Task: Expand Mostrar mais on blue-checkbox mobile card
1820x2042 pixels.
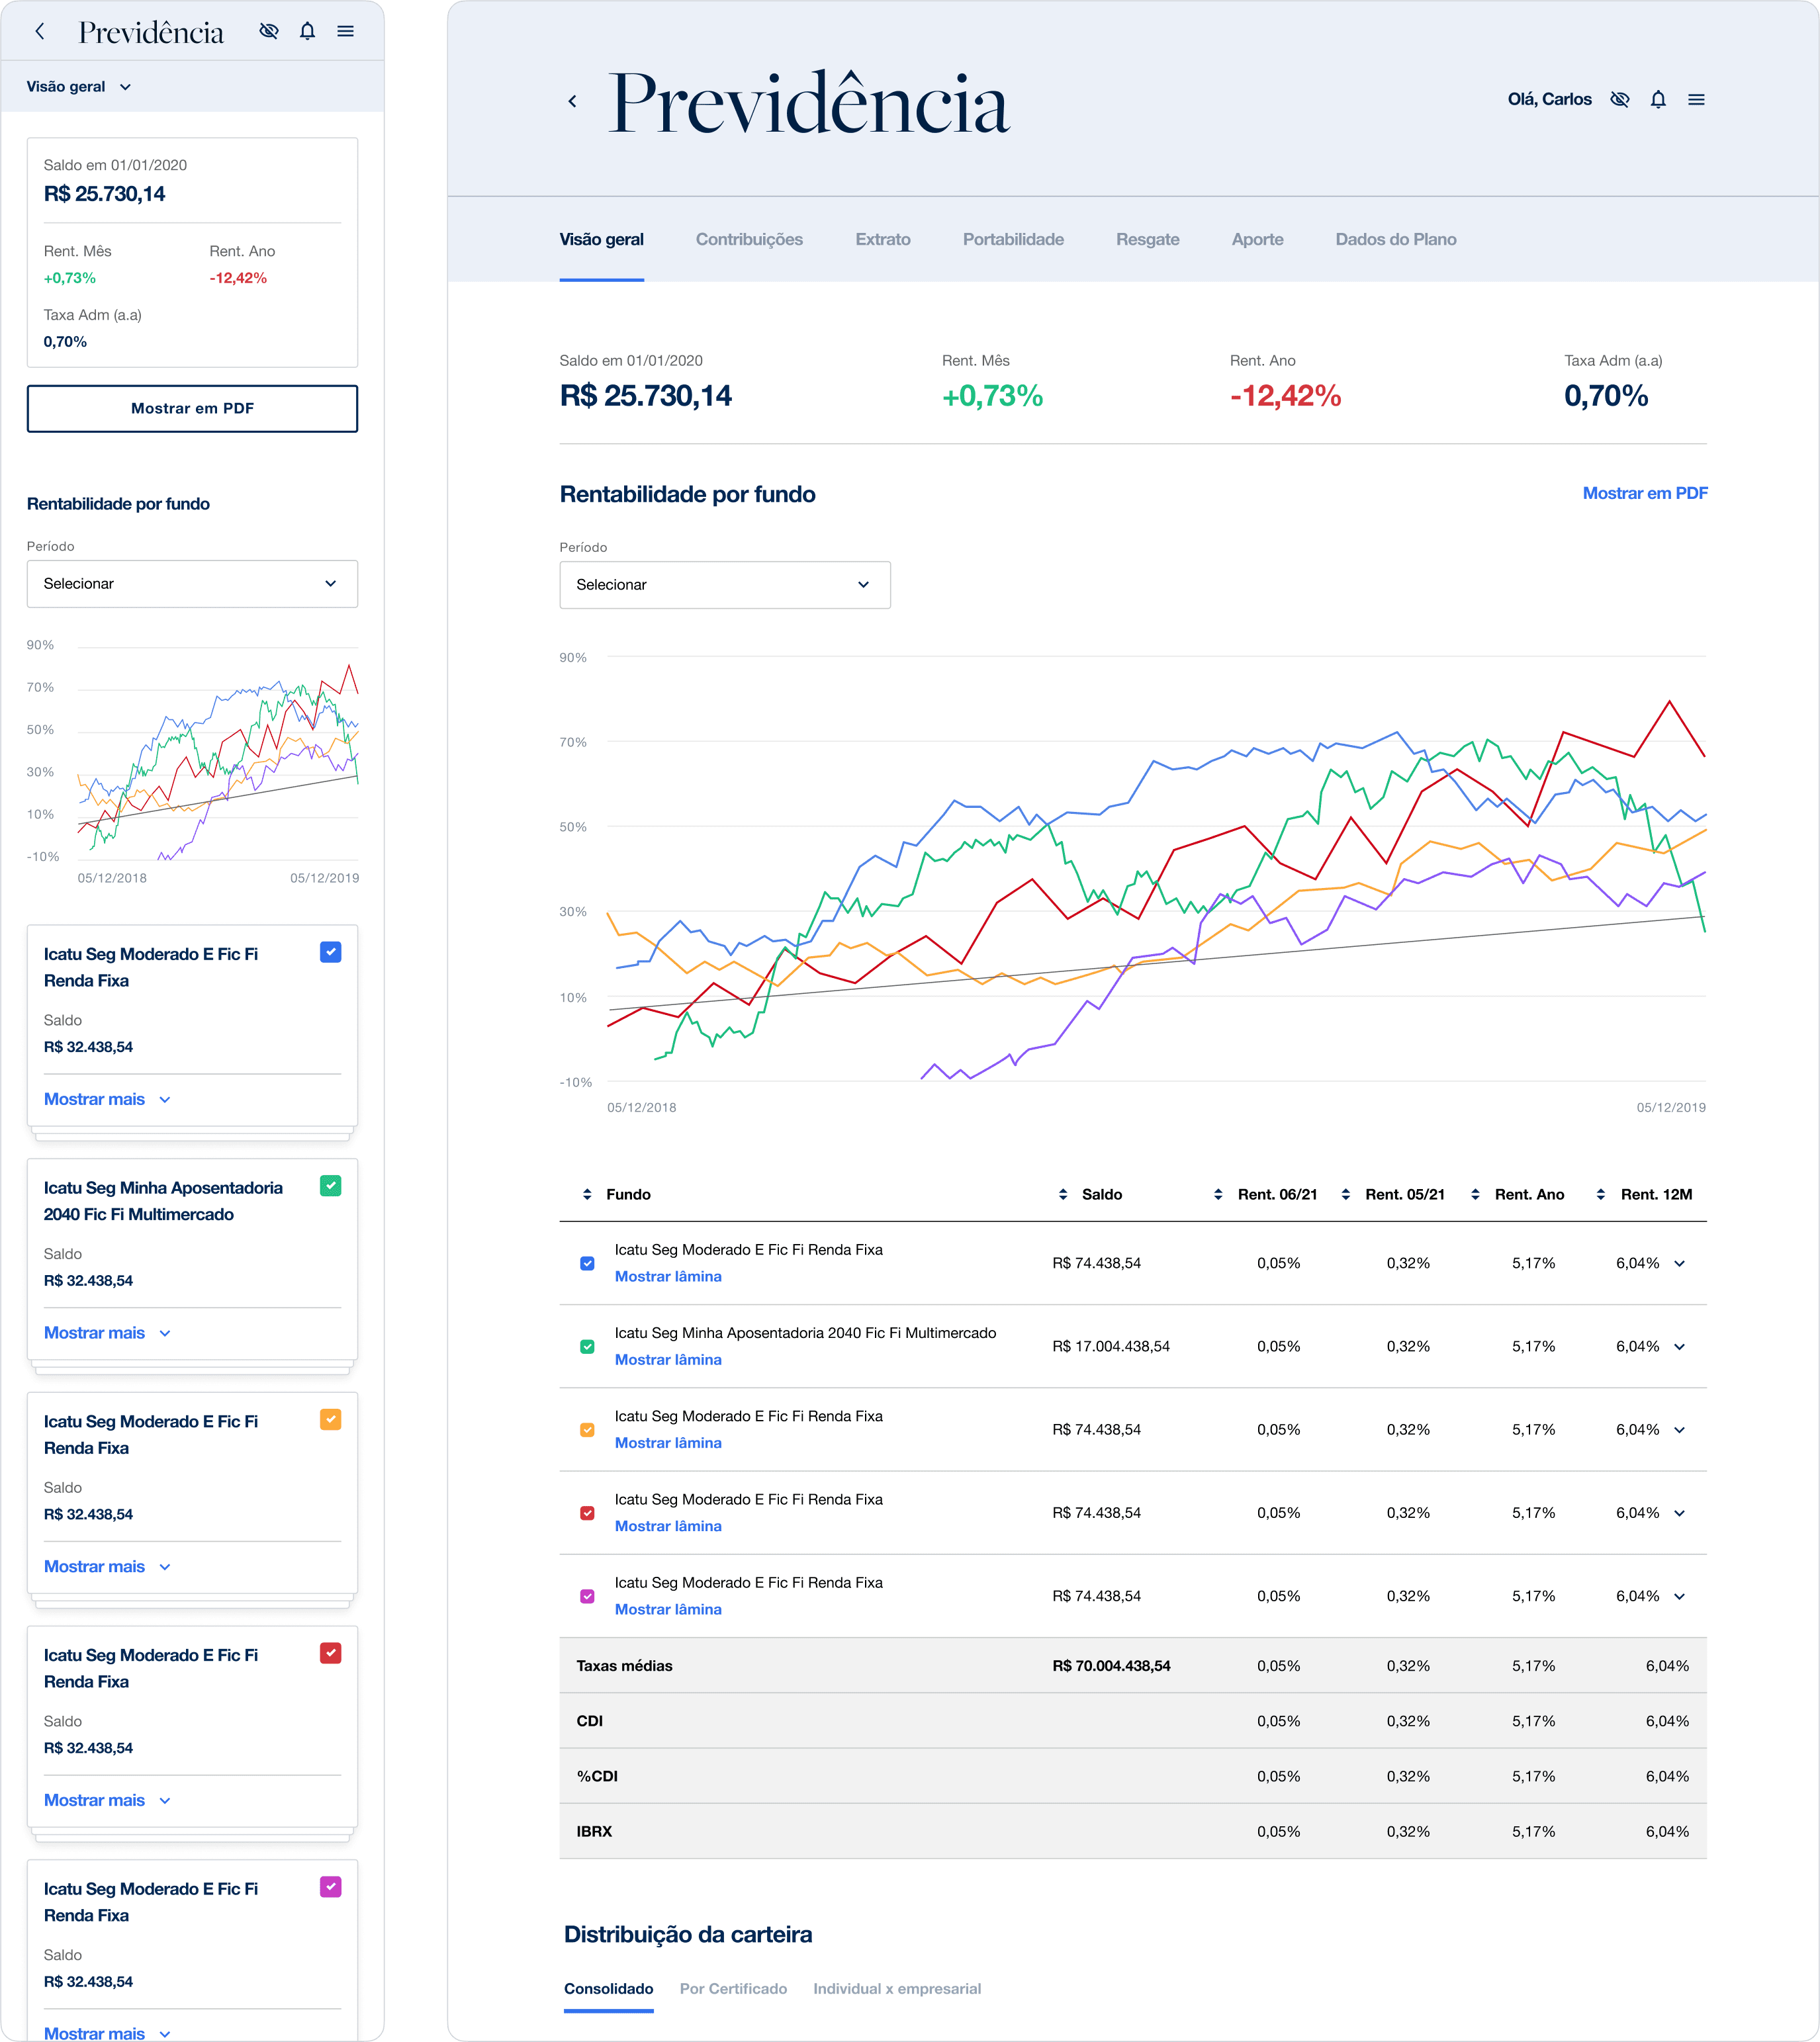Action: coord(107,1099)
